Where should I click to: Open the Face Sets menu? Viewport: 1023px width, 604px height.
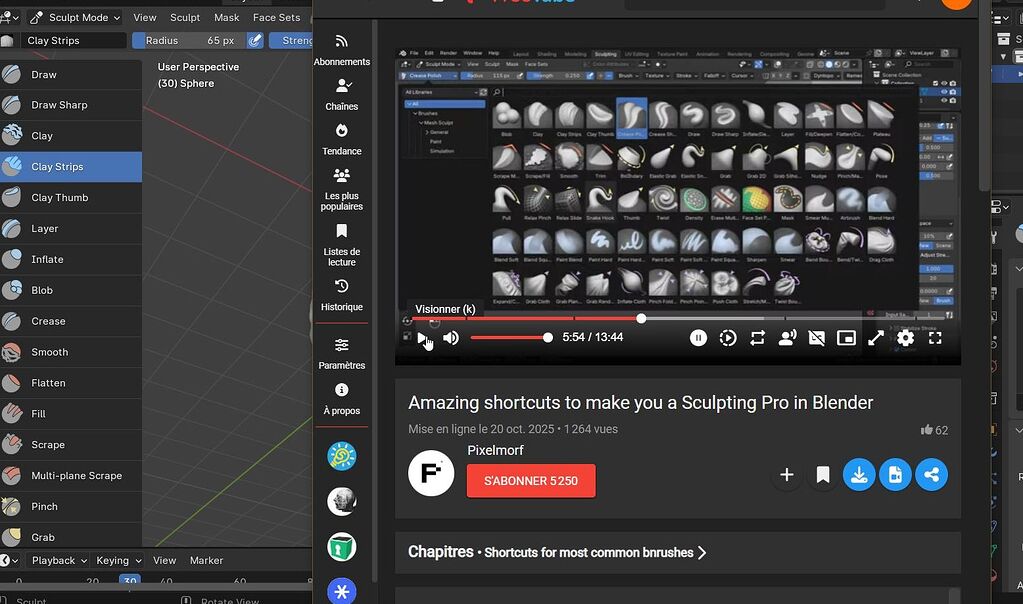click(x=277, y=18)
